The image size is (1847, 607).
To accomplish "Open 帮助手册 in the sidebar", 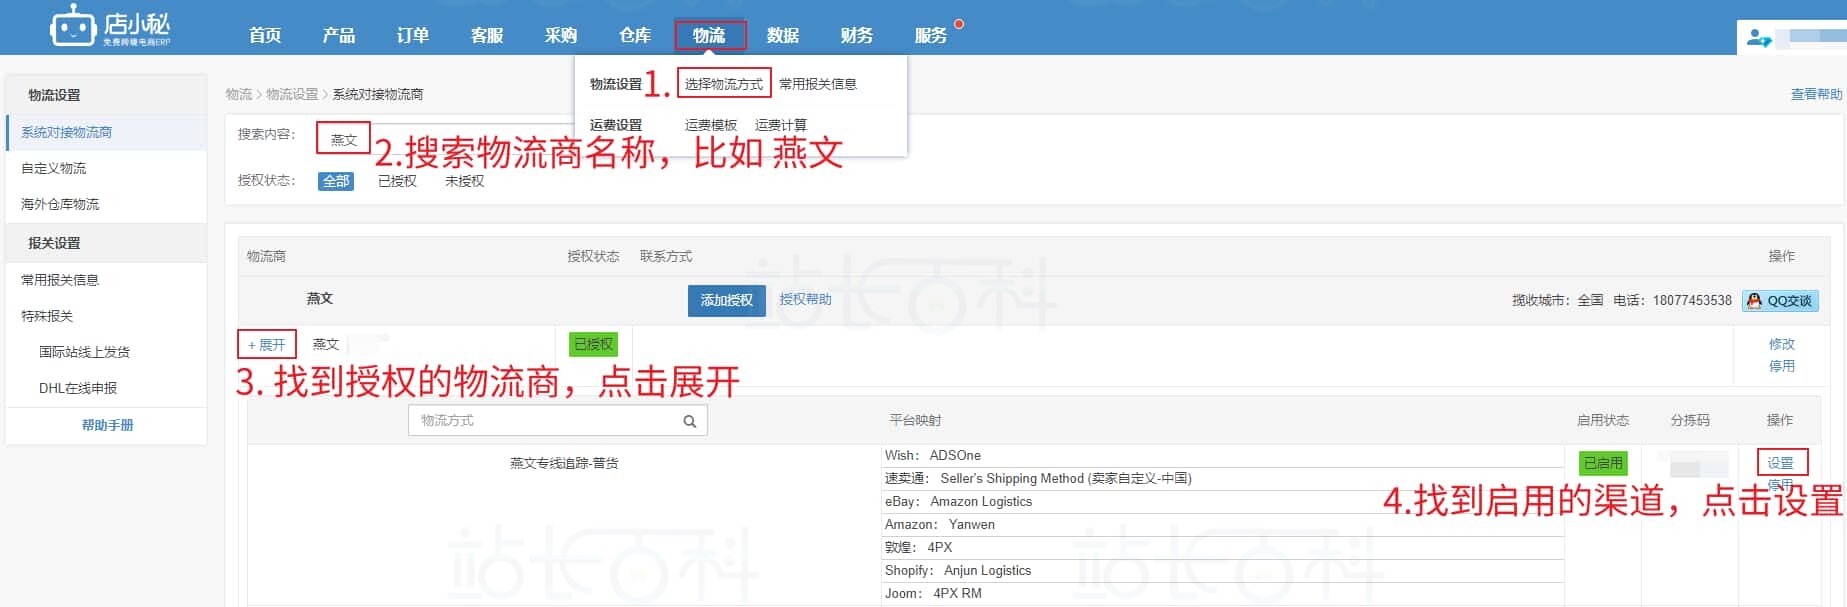I will 107,425.
